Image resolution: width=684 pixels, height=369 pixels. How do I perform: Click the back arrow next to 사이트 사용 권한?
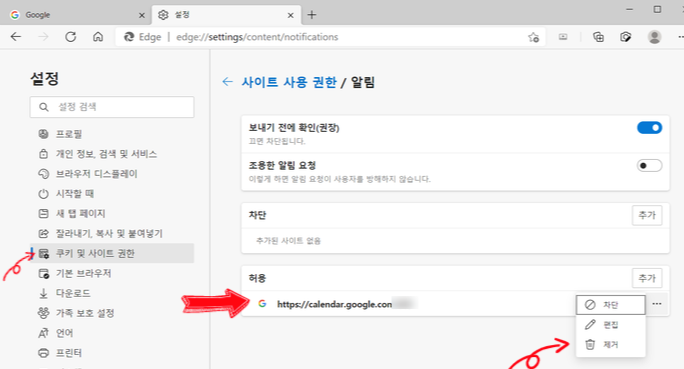tap(227, 82)
